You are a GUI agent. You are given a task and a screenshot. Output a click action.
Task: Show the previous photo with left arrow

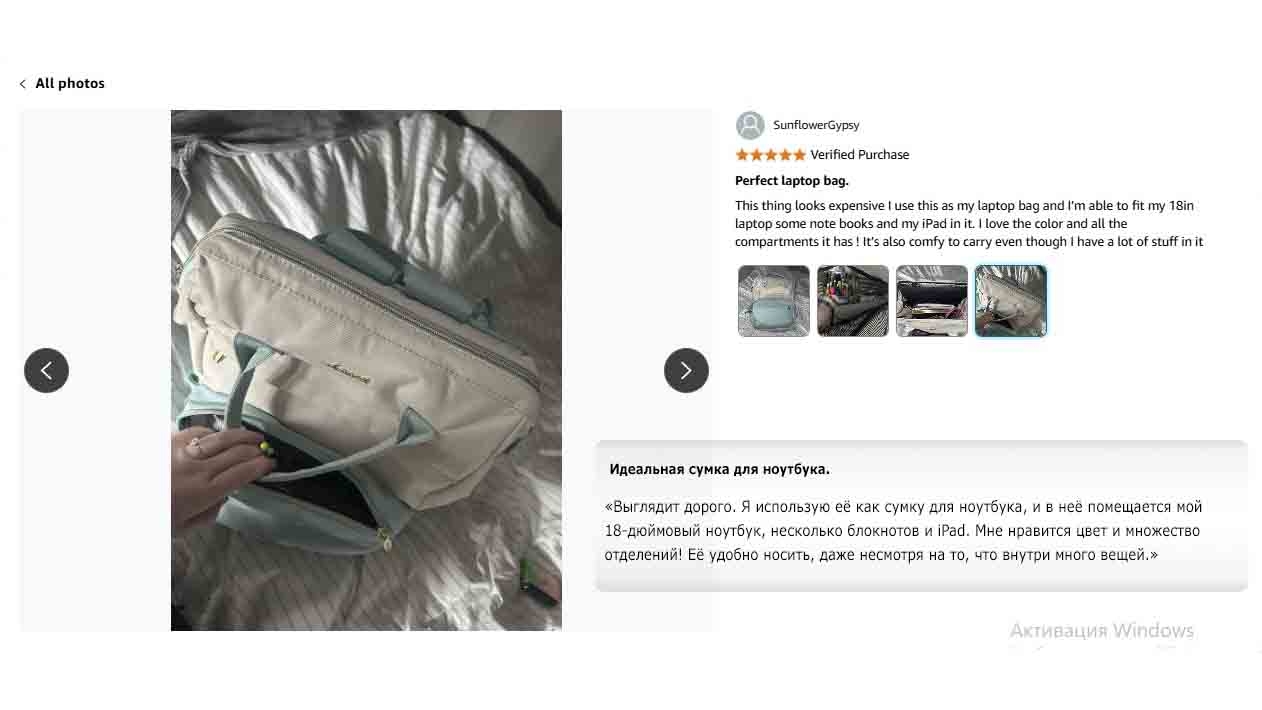click(x=46, y=370)
